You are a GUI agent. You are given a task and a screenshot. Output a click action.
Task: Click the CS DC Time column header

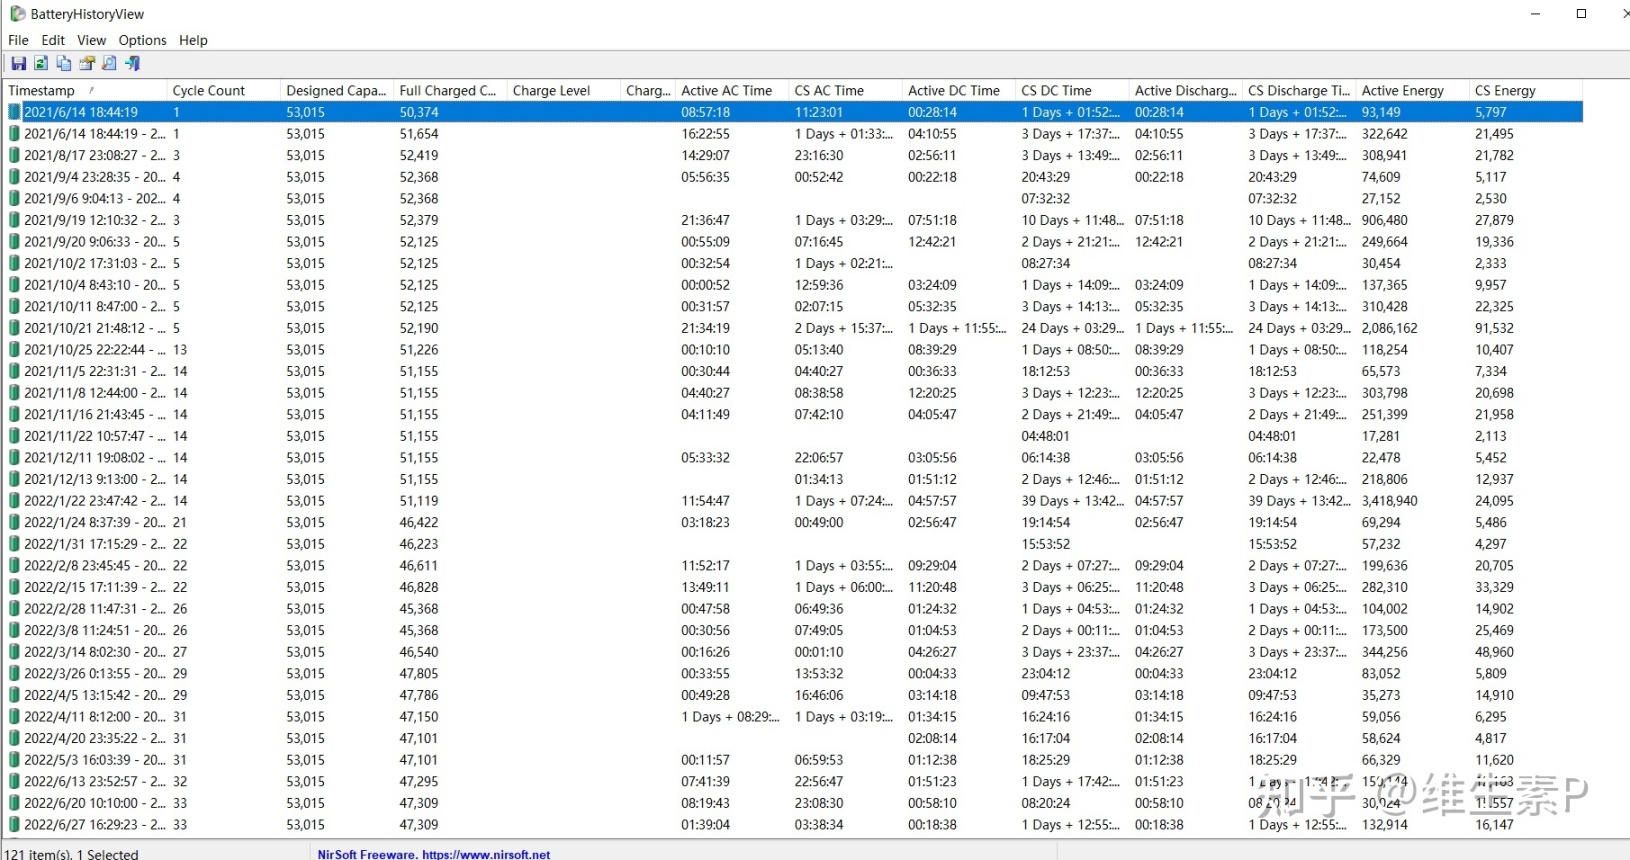pos(1072,90)
